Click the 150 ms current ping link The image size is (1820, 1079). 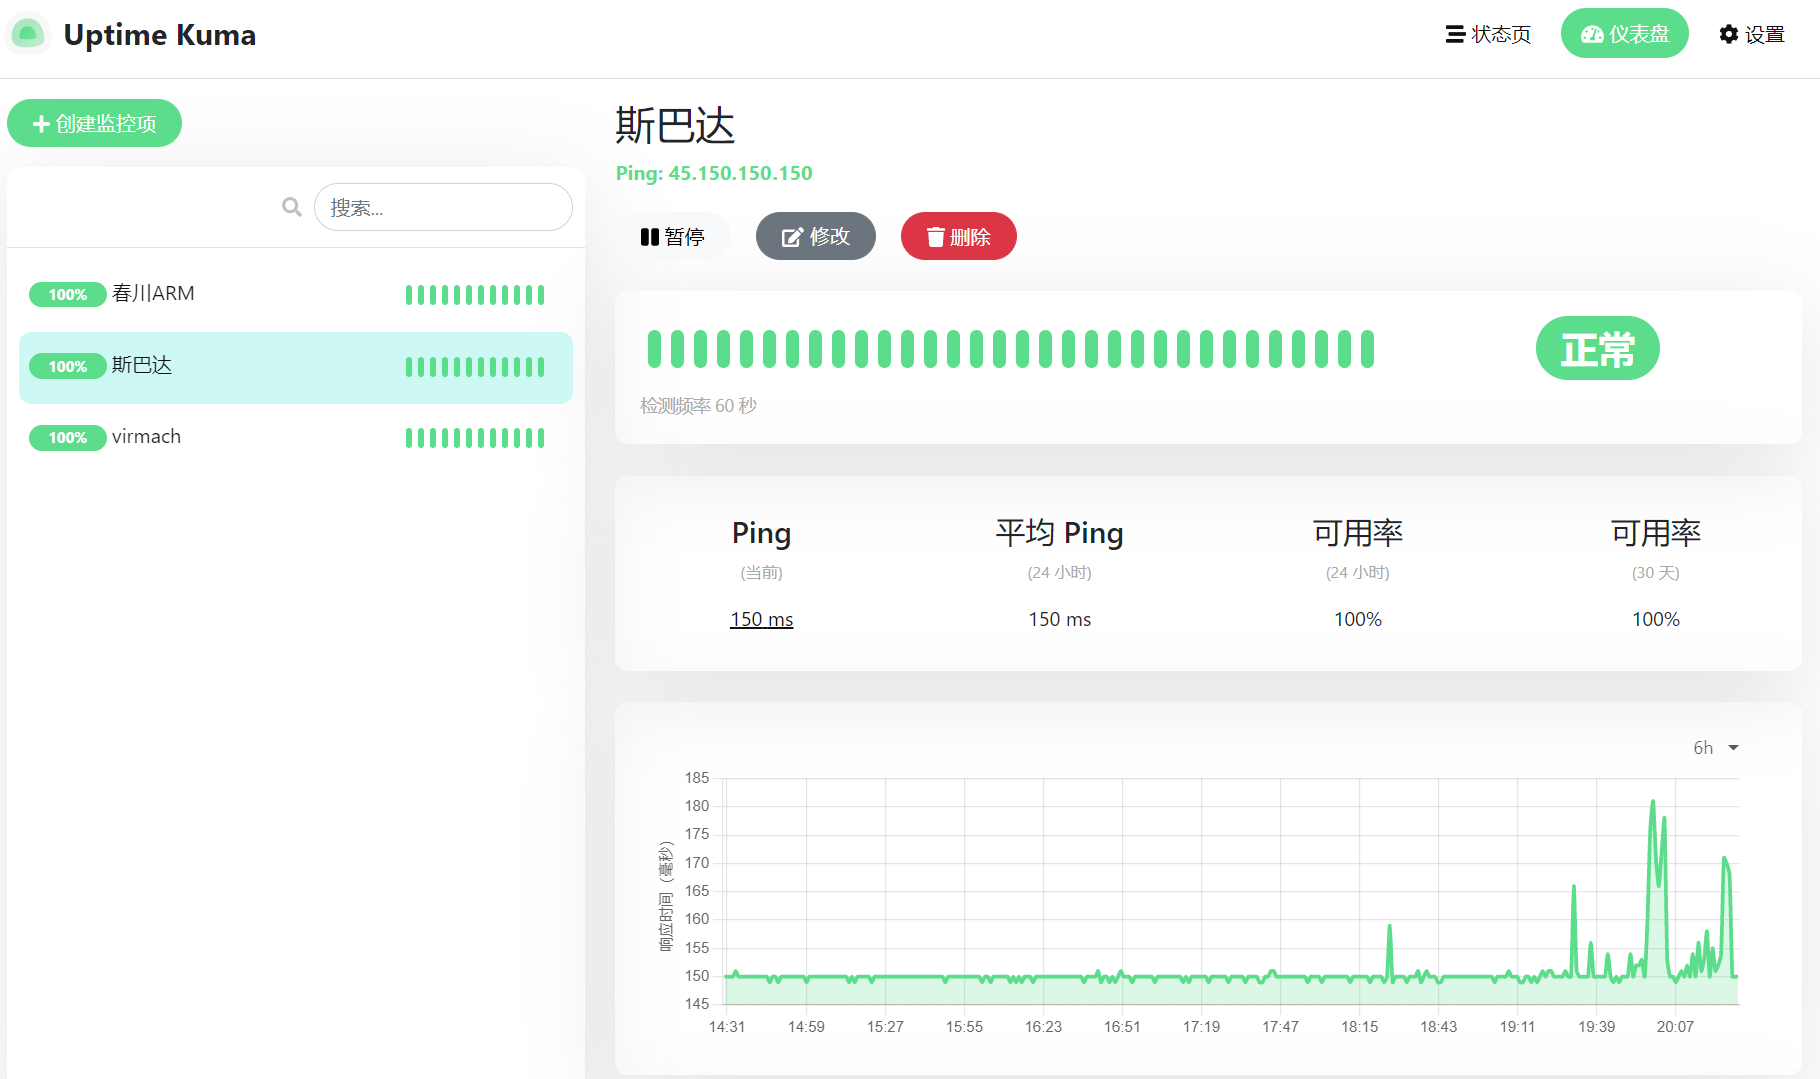(761, 619)
